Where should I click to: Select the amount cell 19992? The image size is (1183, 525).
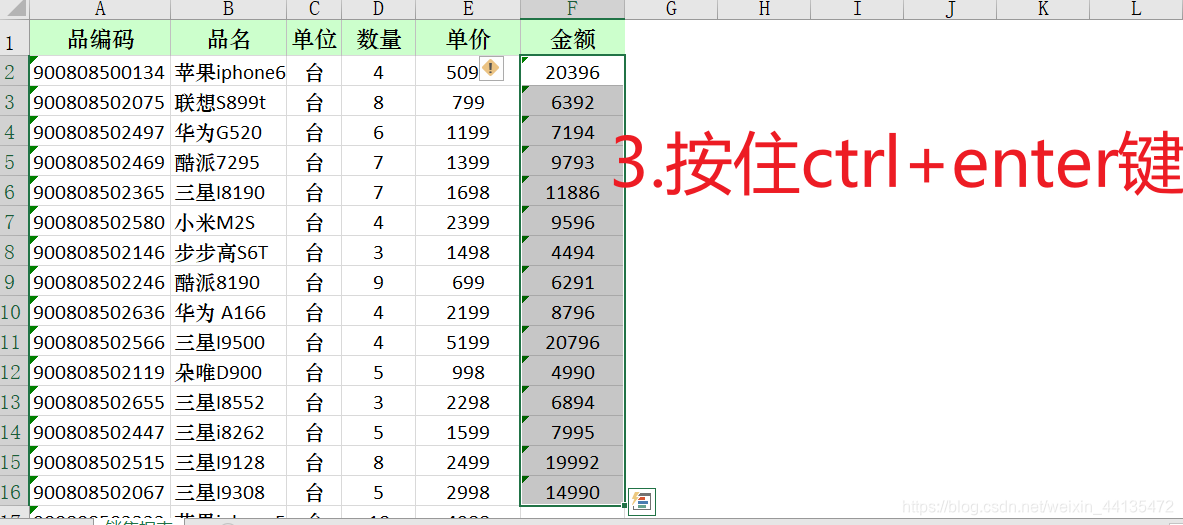coord(573,462)
